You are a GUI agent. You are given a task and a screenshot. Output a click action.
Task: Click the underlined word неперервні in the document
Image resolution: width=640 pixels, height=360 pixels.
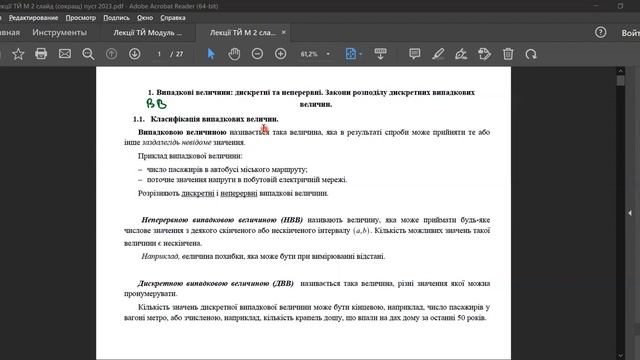click(x=239, y=193)
